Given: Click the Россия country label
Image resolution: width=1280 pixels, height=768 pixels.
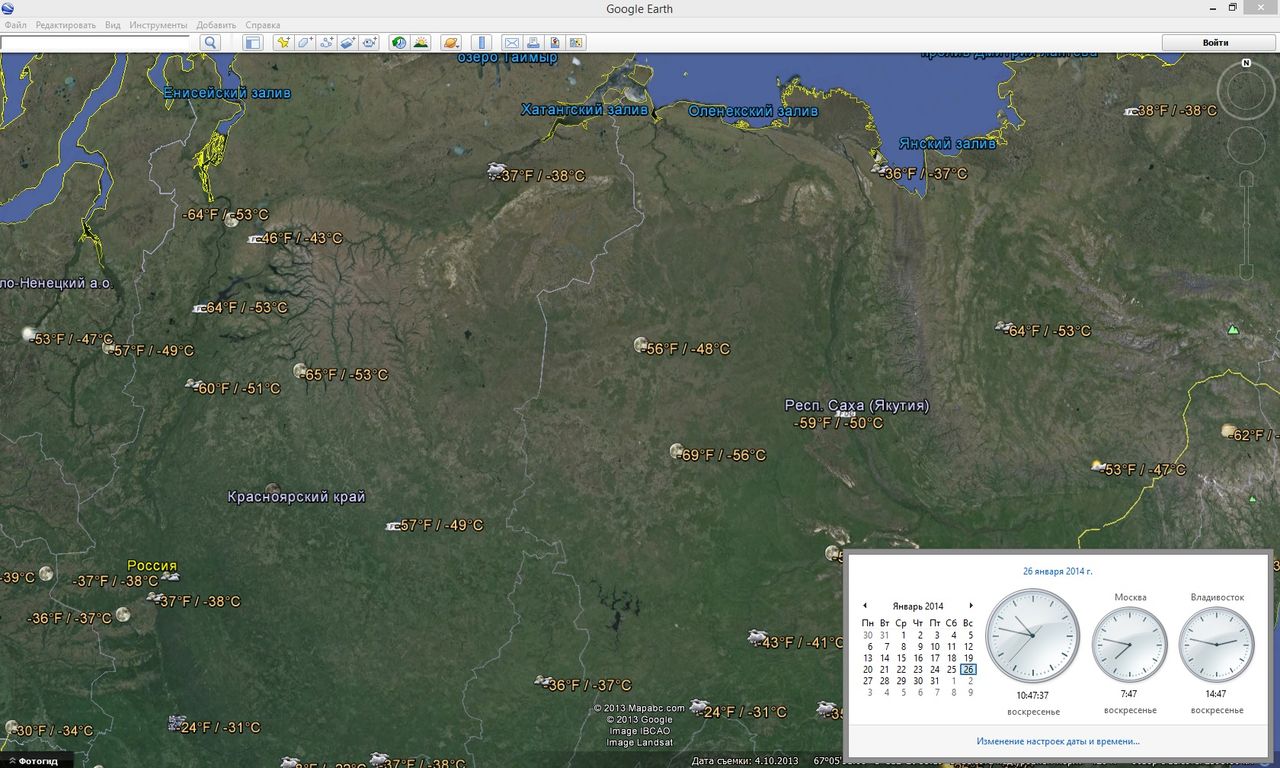Looking at the screenshot, I should [152, 566].
